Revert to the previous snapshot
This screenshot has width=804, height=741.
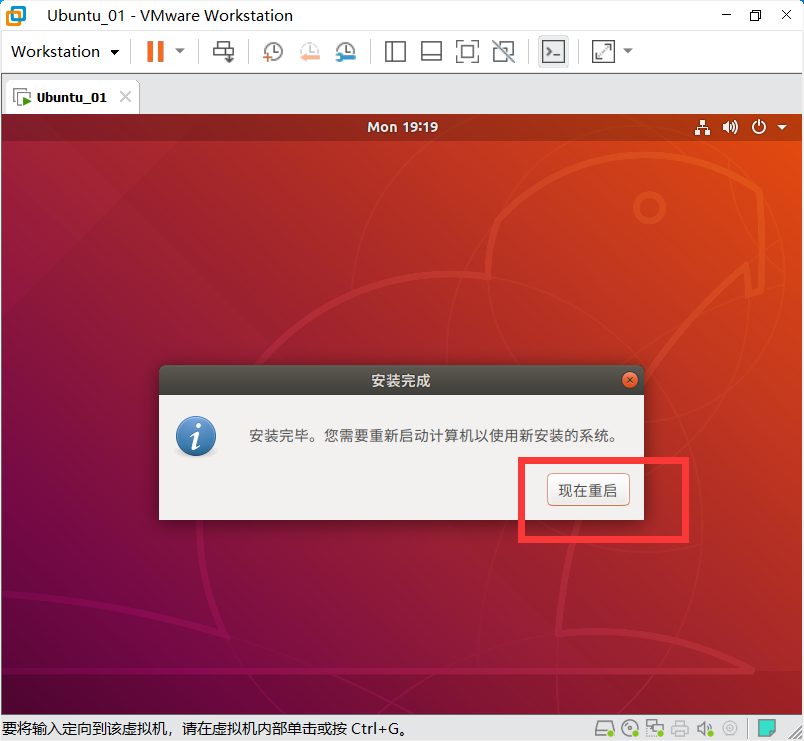pyautogui.click(x=309, y=51)
